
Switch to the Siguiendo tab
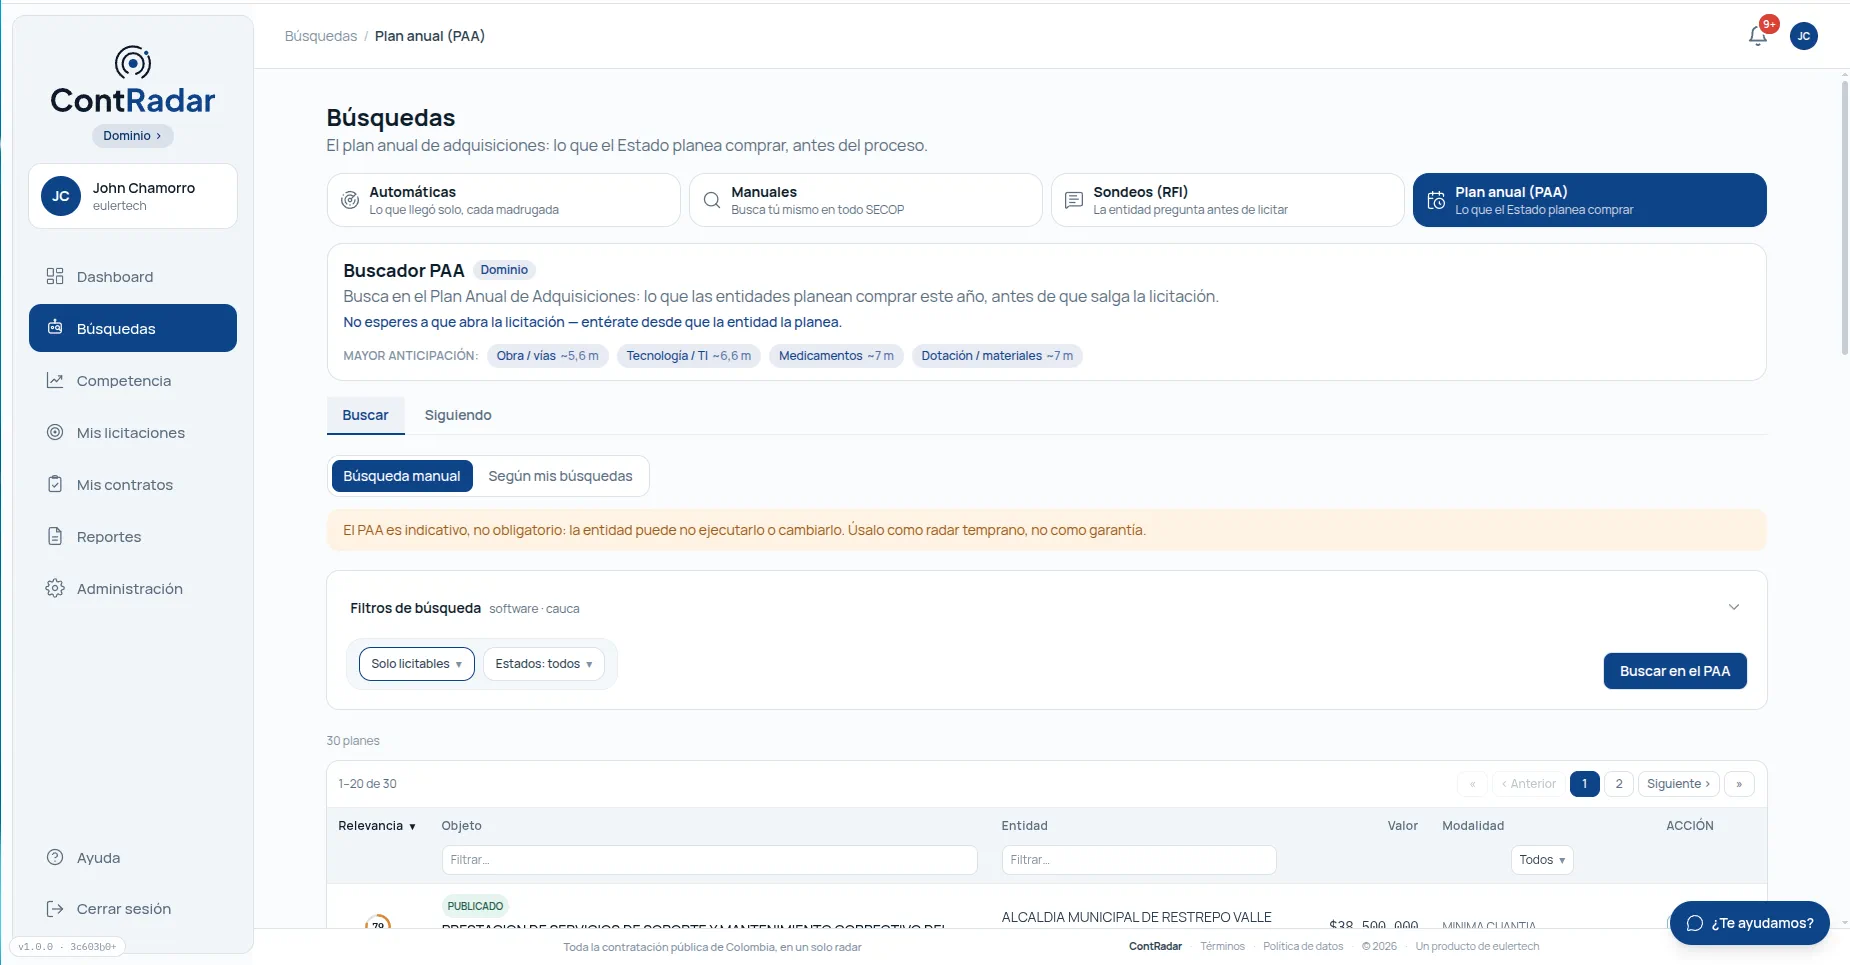[458, 415]
